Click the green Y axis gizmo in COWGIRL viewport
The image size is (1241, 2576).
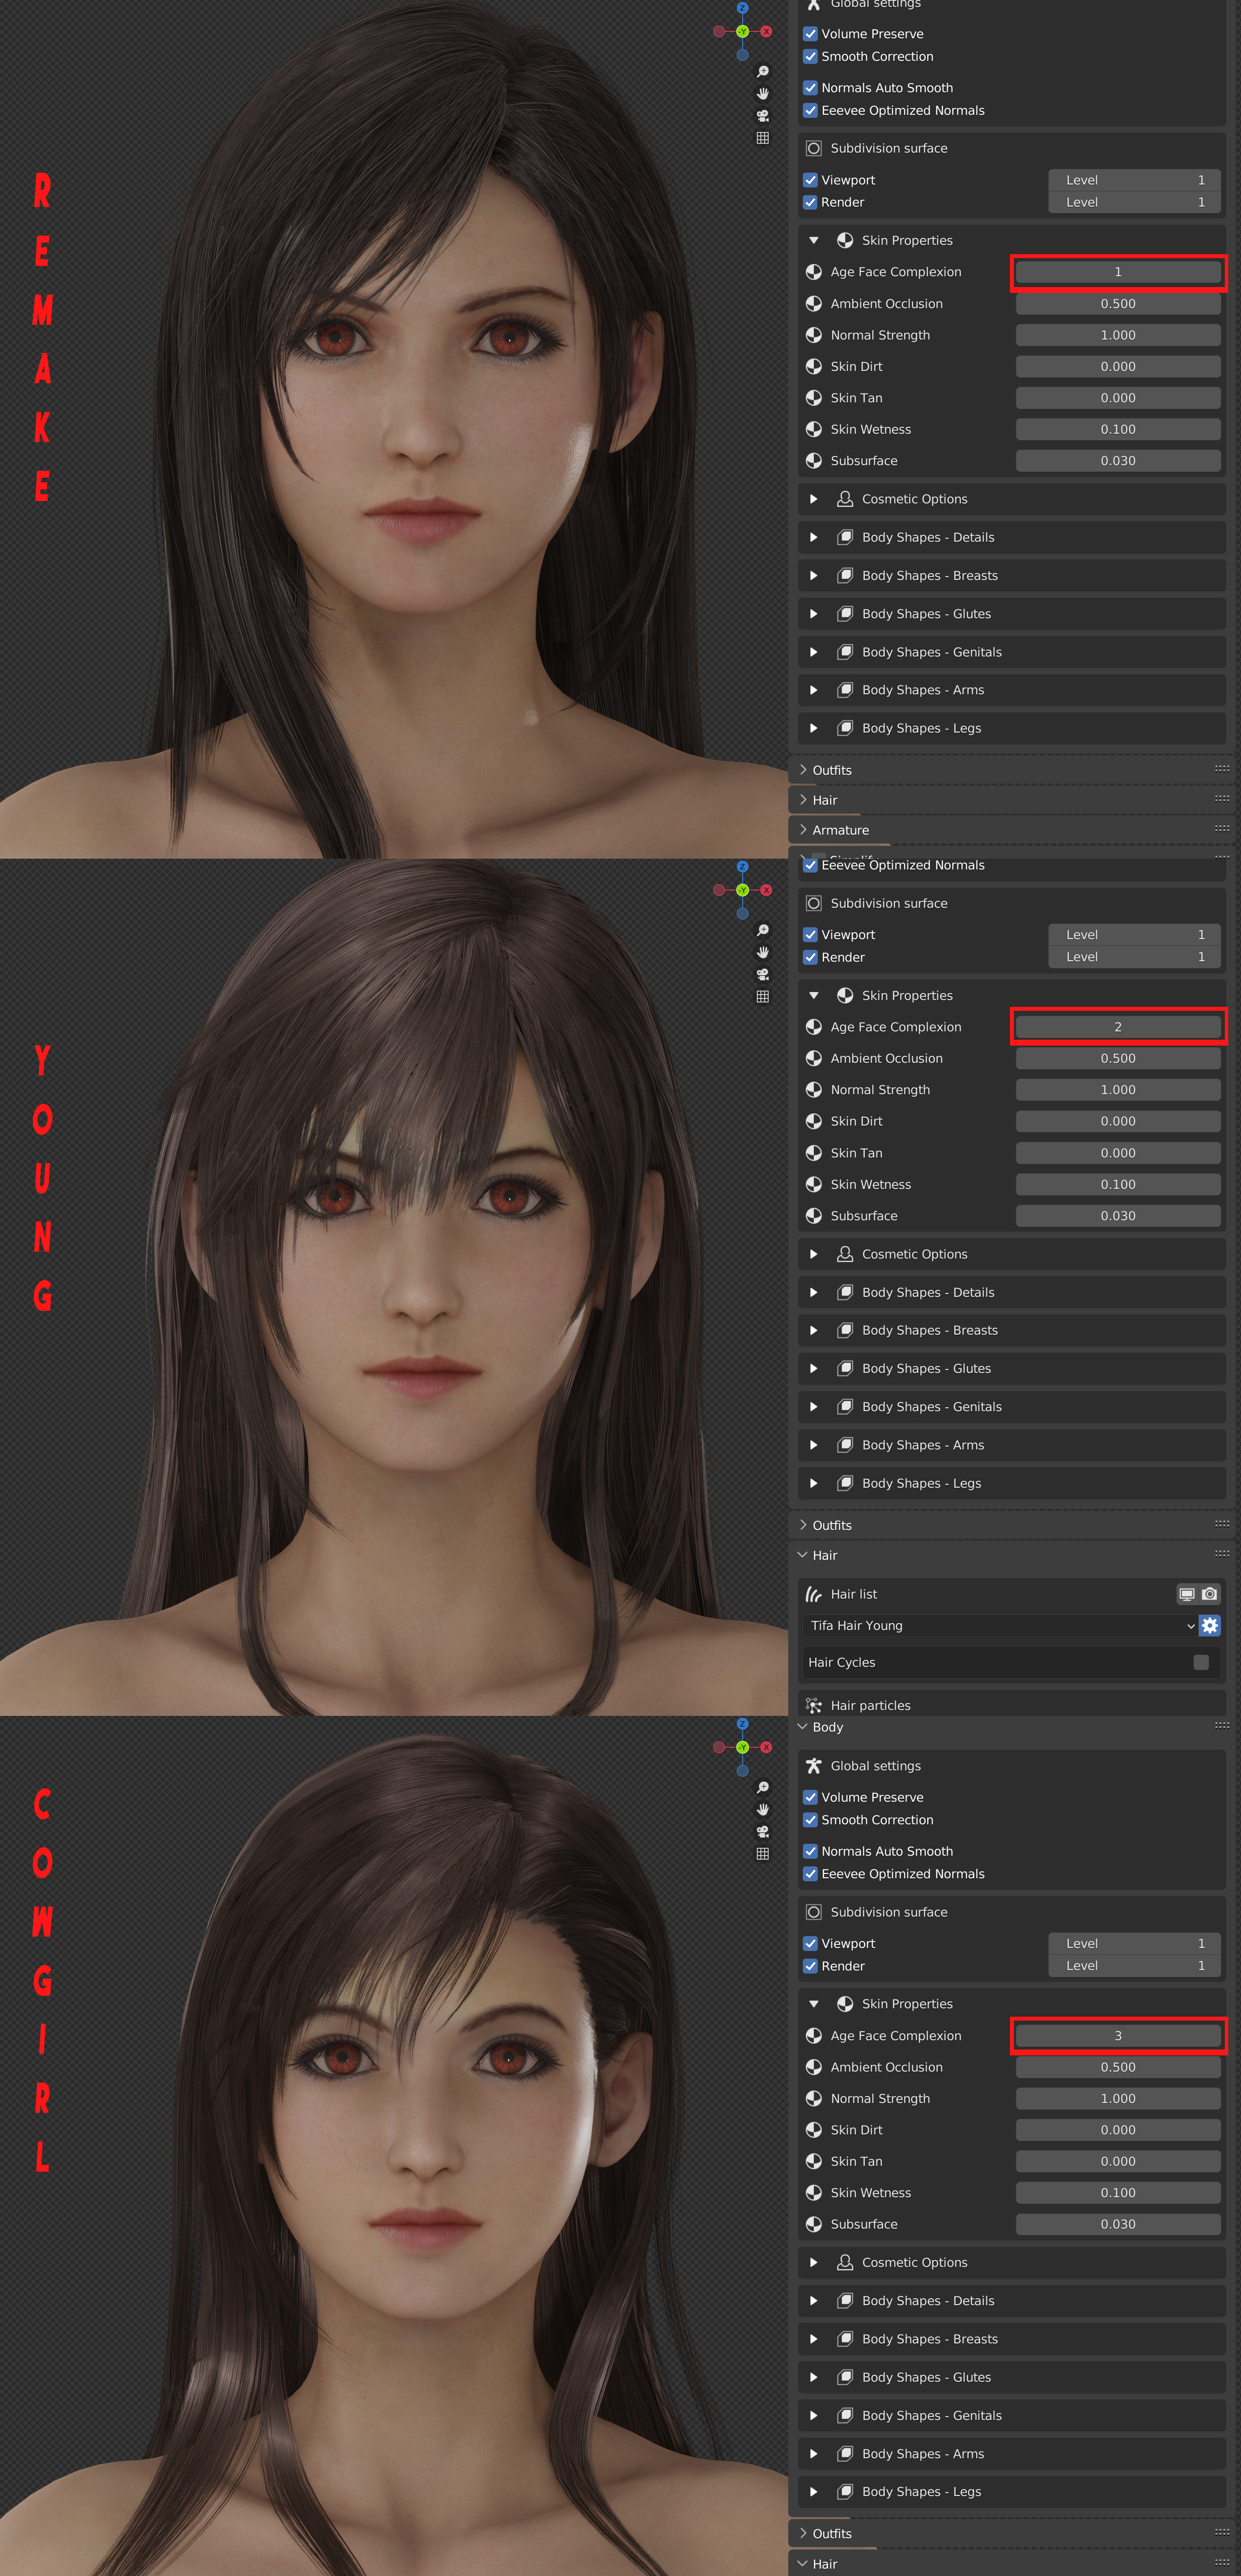(742, 1747)
